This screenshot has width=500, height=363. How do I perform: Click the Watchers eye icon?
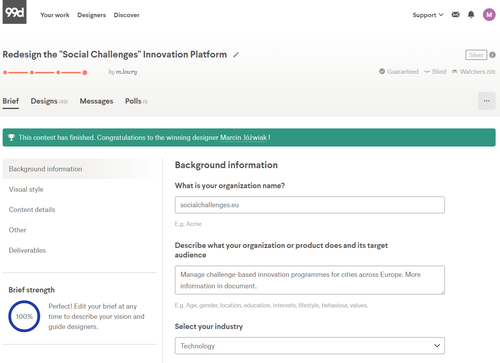455,71
